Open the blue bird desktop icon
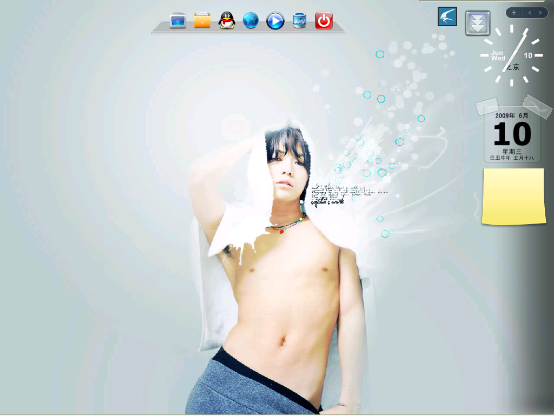The width and height of the screenshot is (555, 416). tap(447, 17)
